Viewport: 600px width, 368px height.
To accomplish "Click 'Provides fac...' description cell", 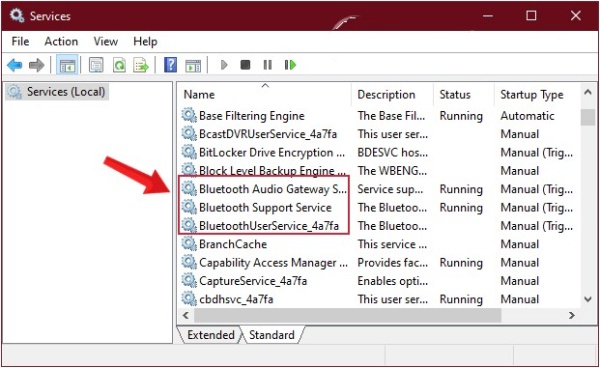I will click(x=393, y=262).
